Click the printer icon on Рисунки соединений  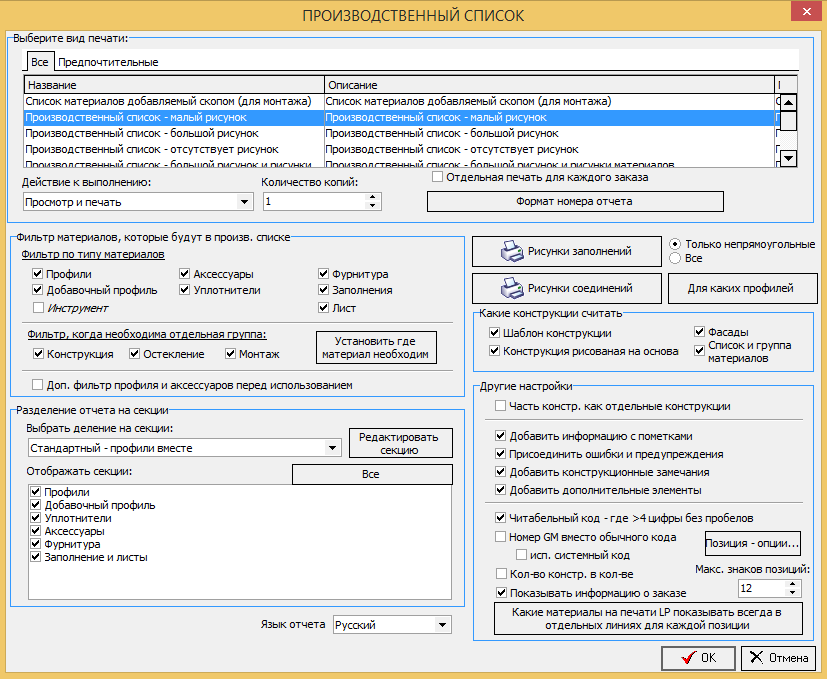pos(512,288)
